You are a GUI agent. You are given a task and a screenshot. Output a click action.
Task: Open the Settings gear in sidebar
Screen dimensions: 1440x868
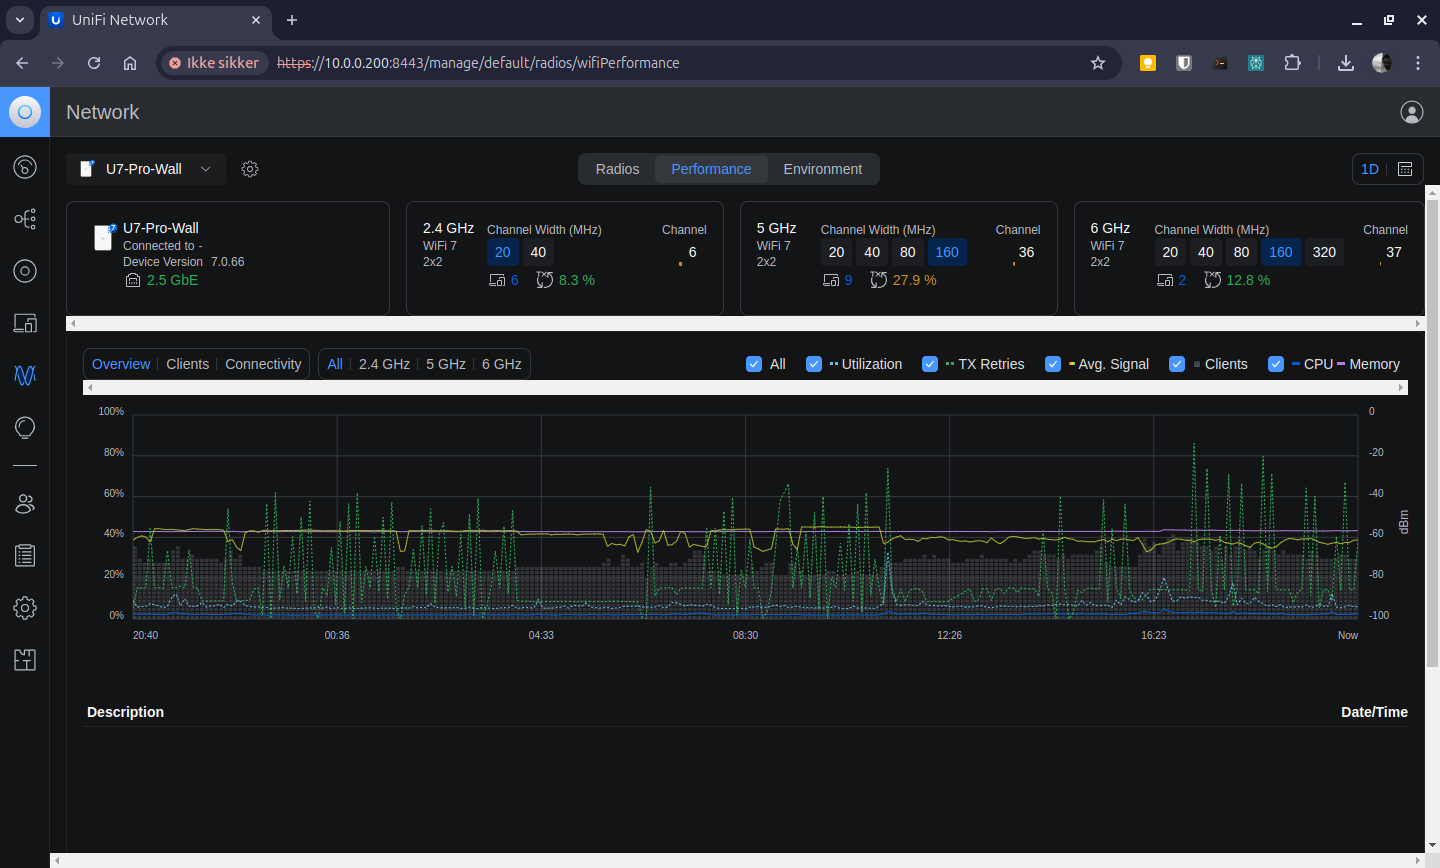point(25,608)
